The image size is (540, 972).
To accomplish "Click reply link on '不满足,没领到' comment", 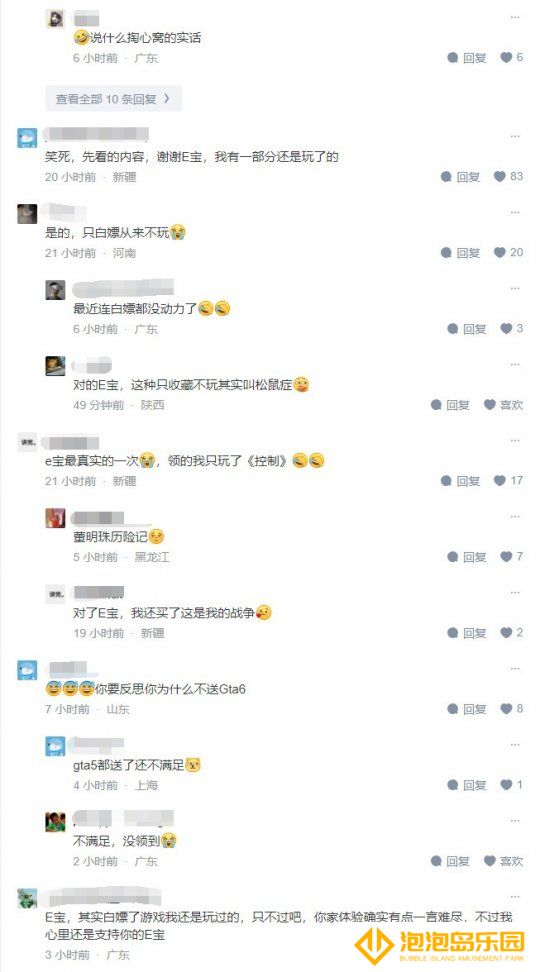I will tap(451, 861).
